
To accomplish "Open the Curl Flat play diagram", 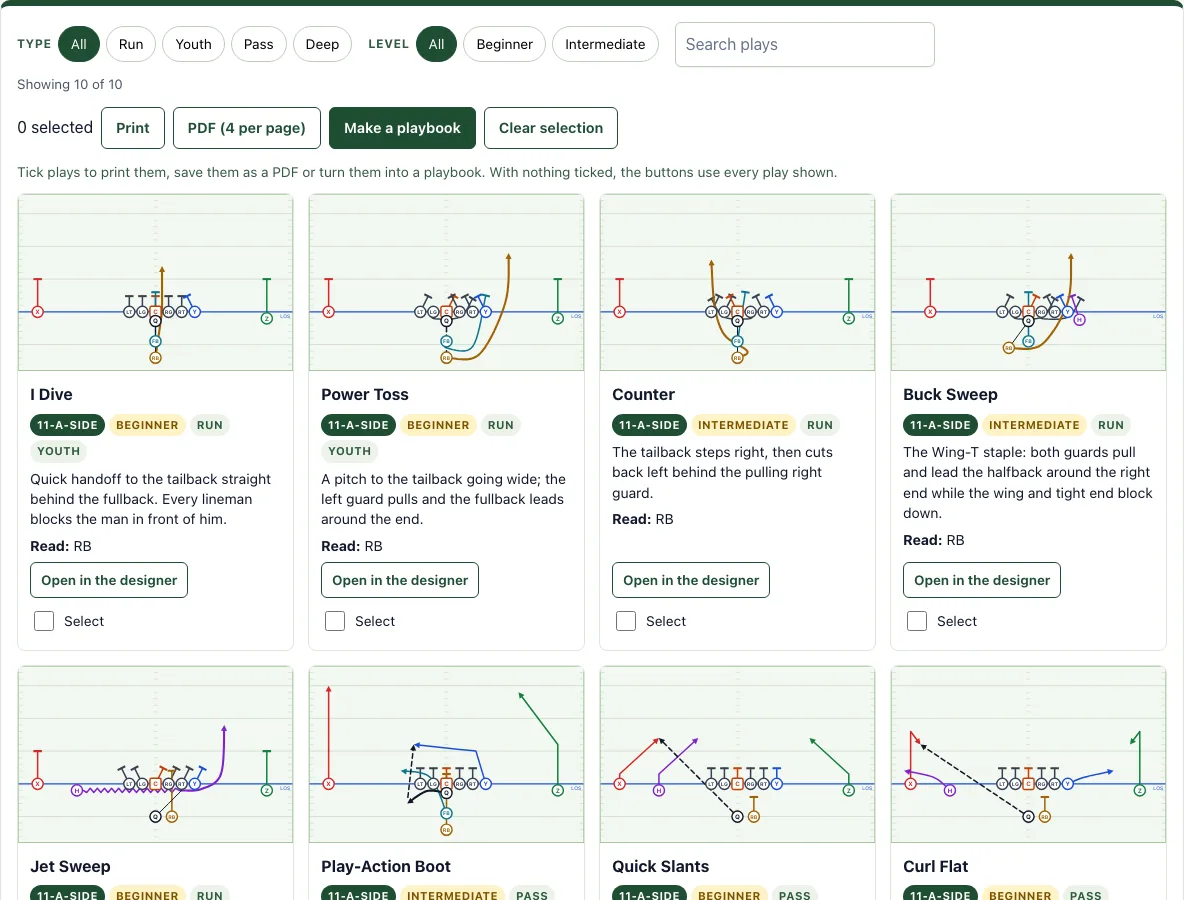I will click(1028, 754).
